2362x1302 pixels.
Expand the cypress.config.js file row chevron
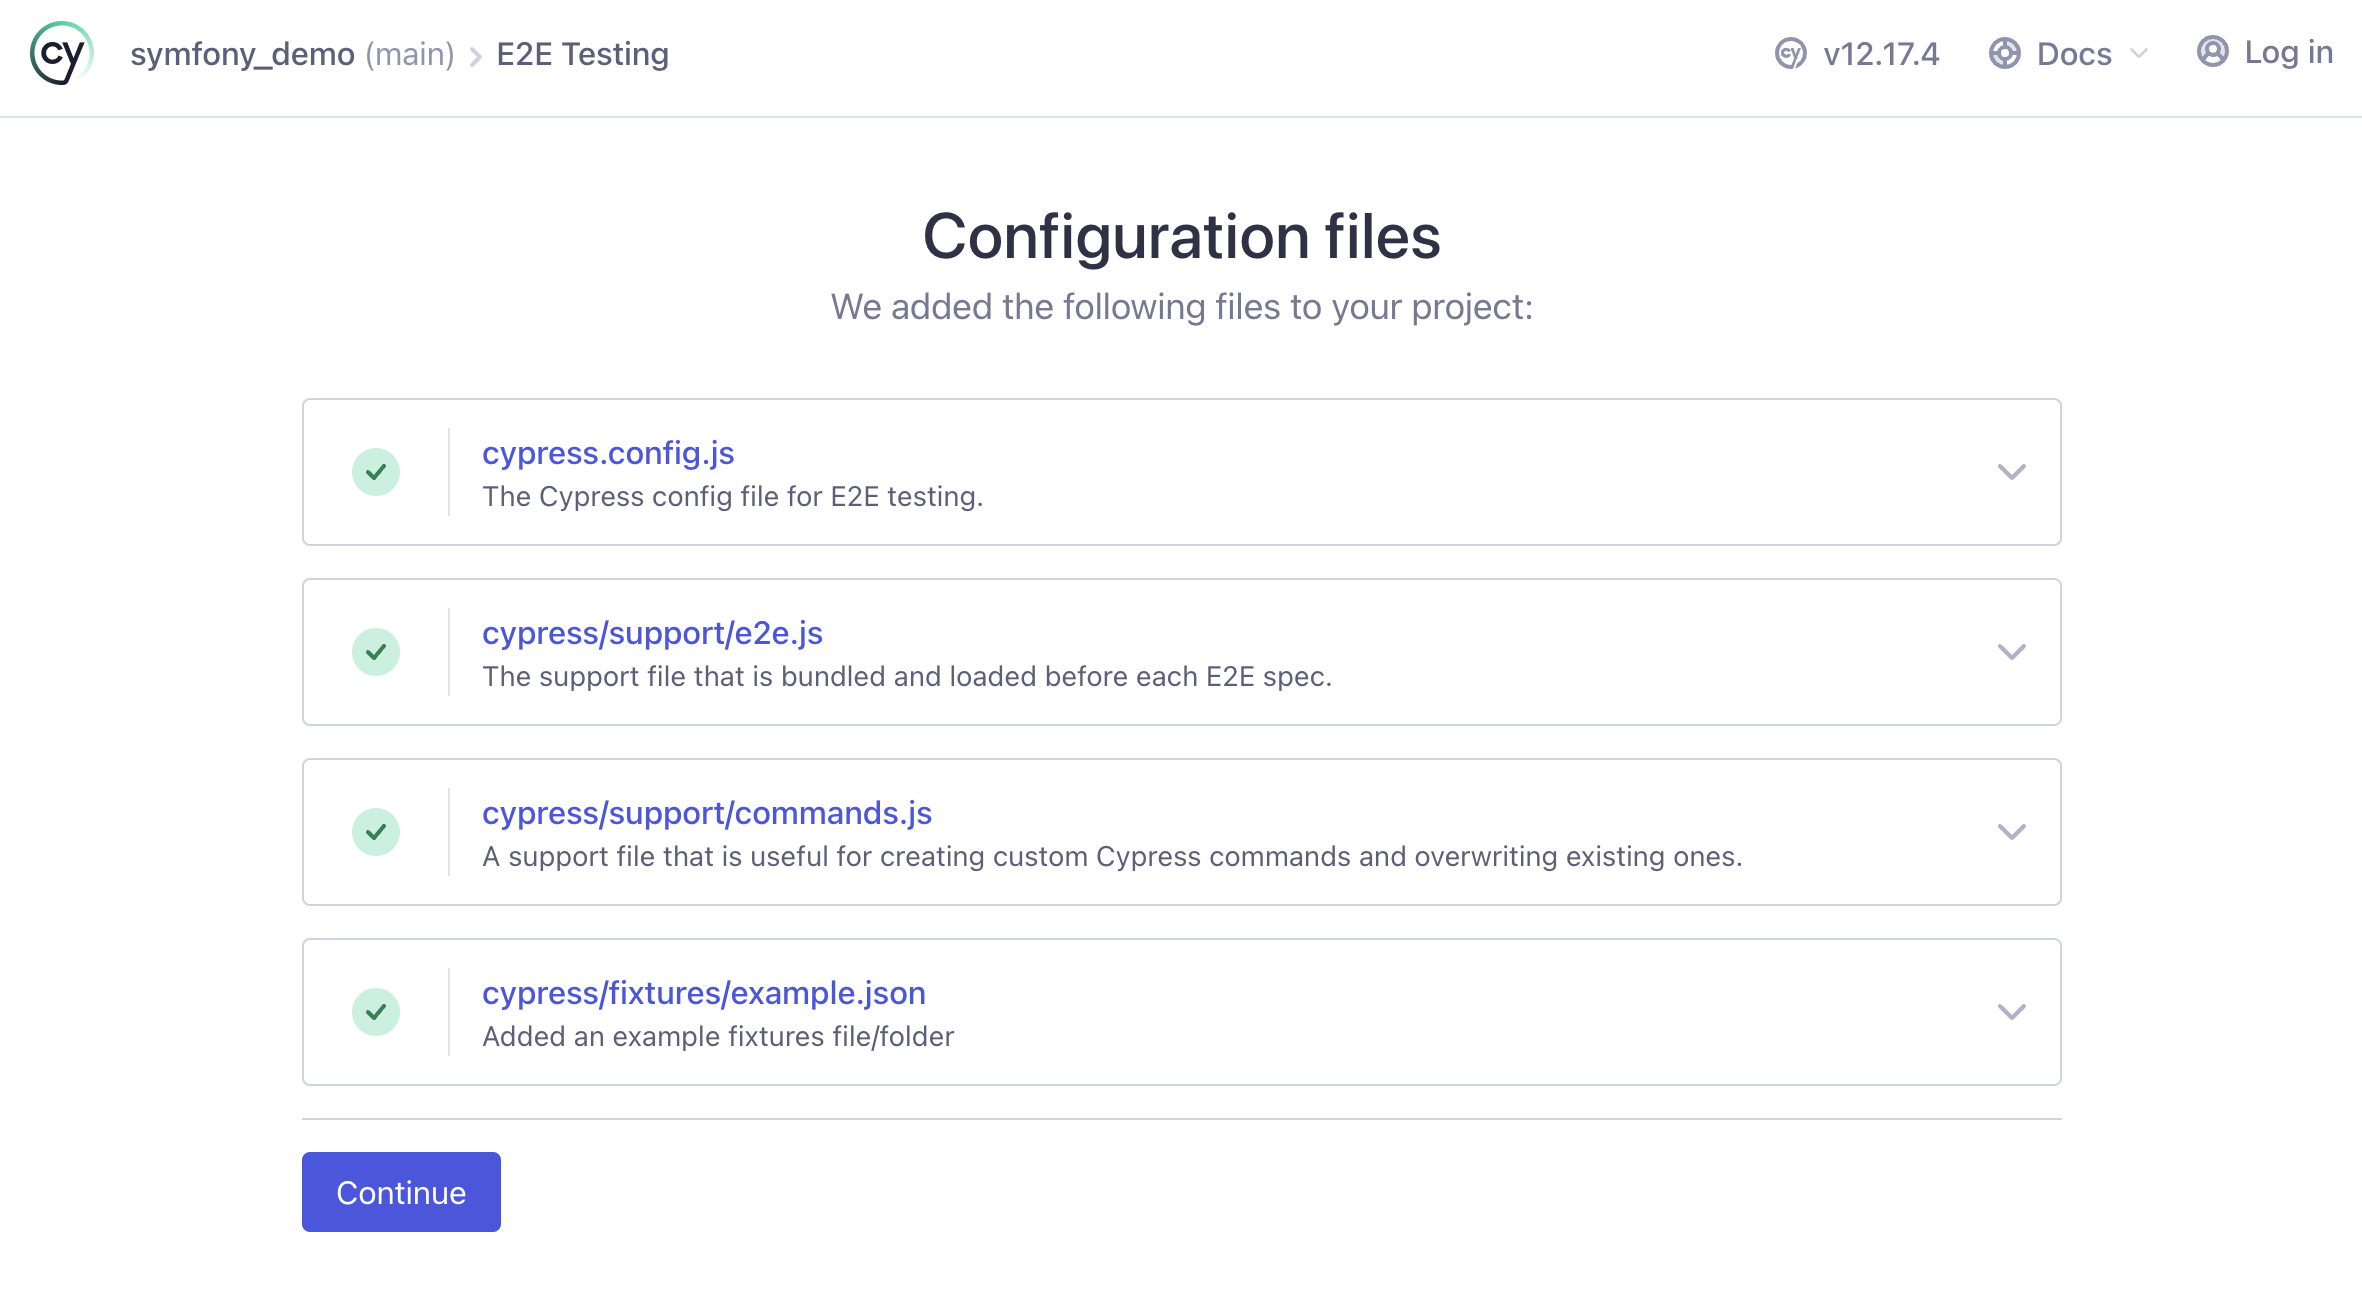(2011, 472)
